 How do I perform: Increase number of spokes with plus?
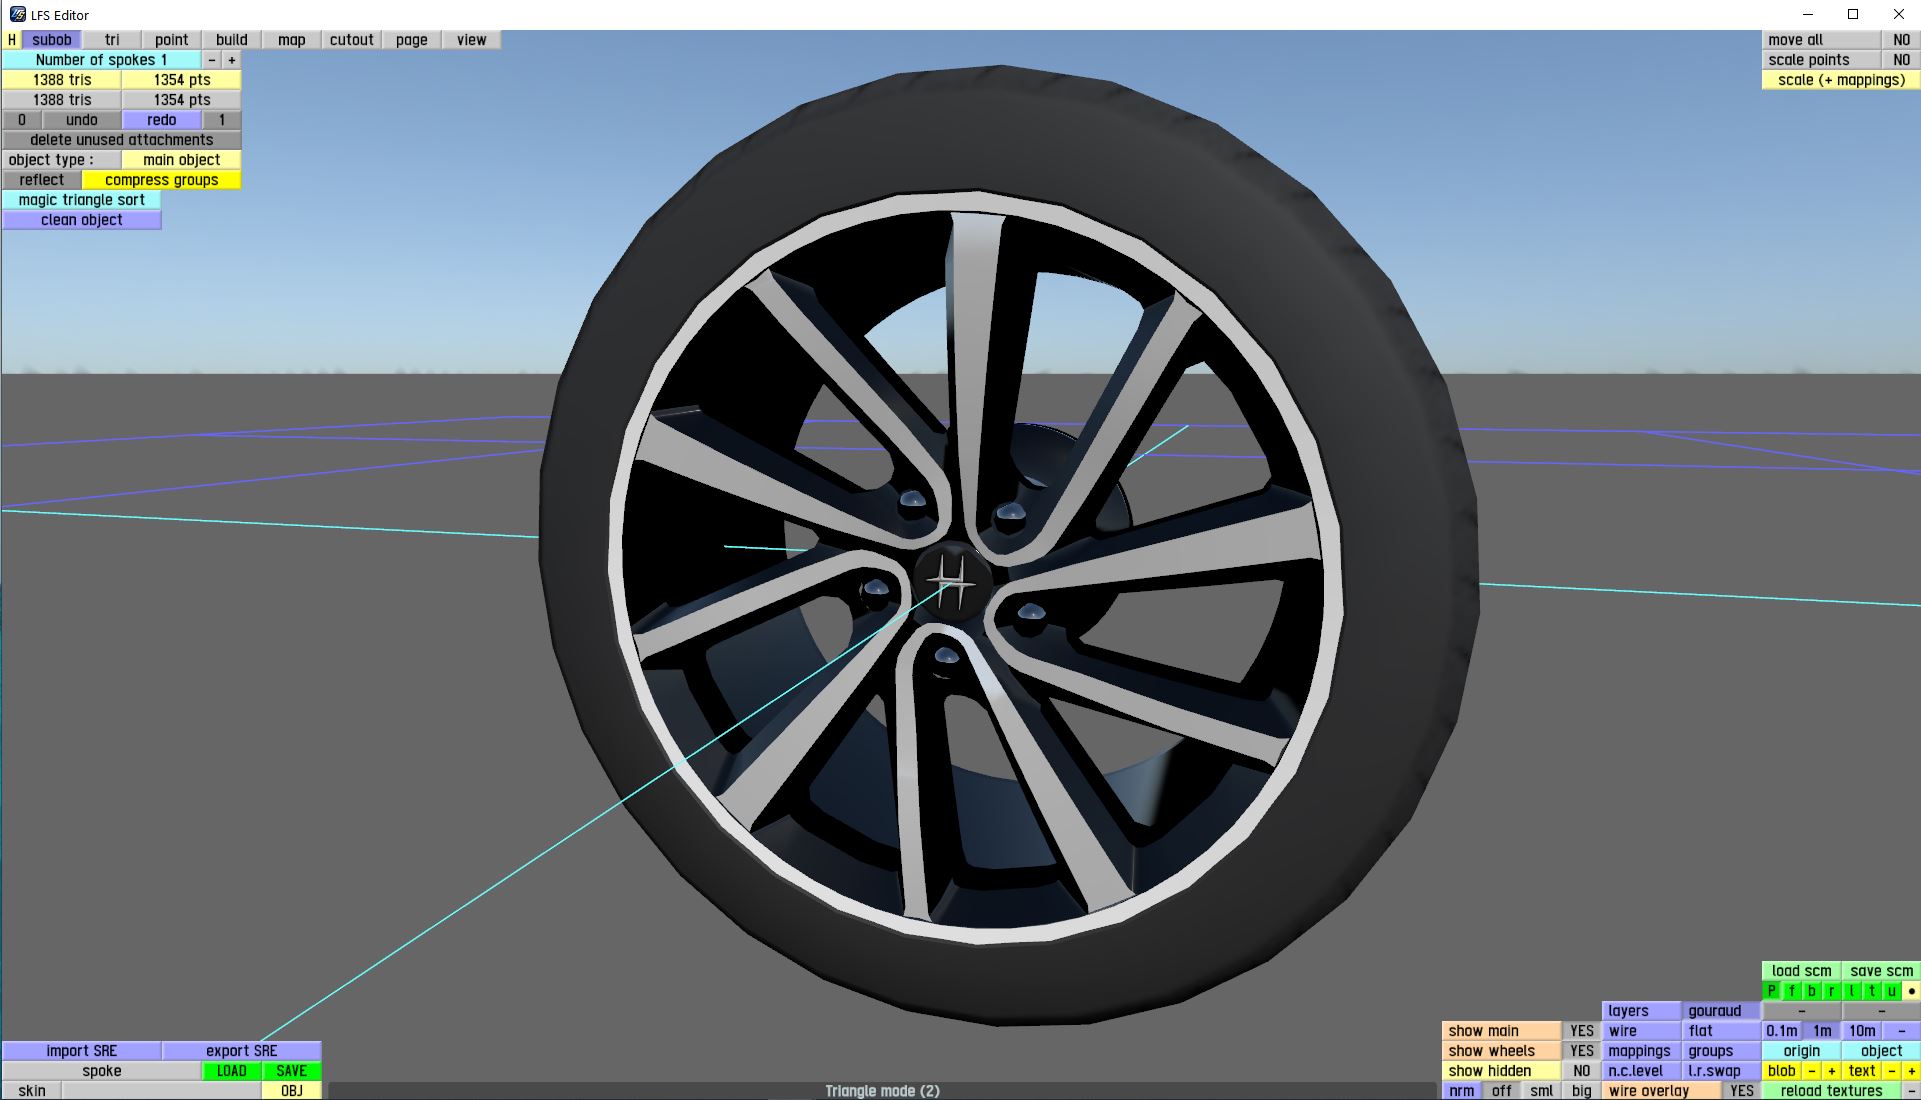click(x=231, y=60)
